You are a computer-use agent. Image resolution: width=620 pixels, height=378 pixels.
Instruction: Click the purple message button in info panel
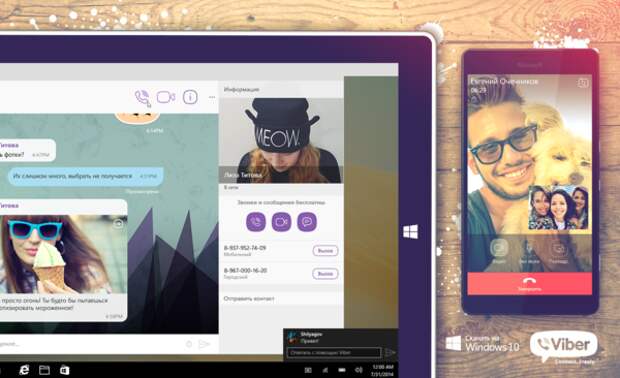coord(307,222)
